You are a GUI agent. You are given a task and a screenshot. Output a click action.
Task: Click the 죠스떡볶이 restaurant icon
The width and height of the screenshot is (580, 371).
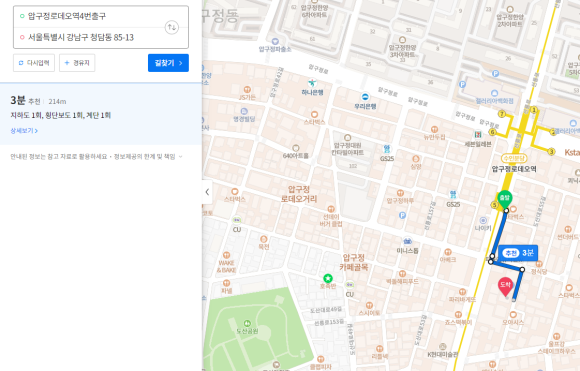[458, 314]
